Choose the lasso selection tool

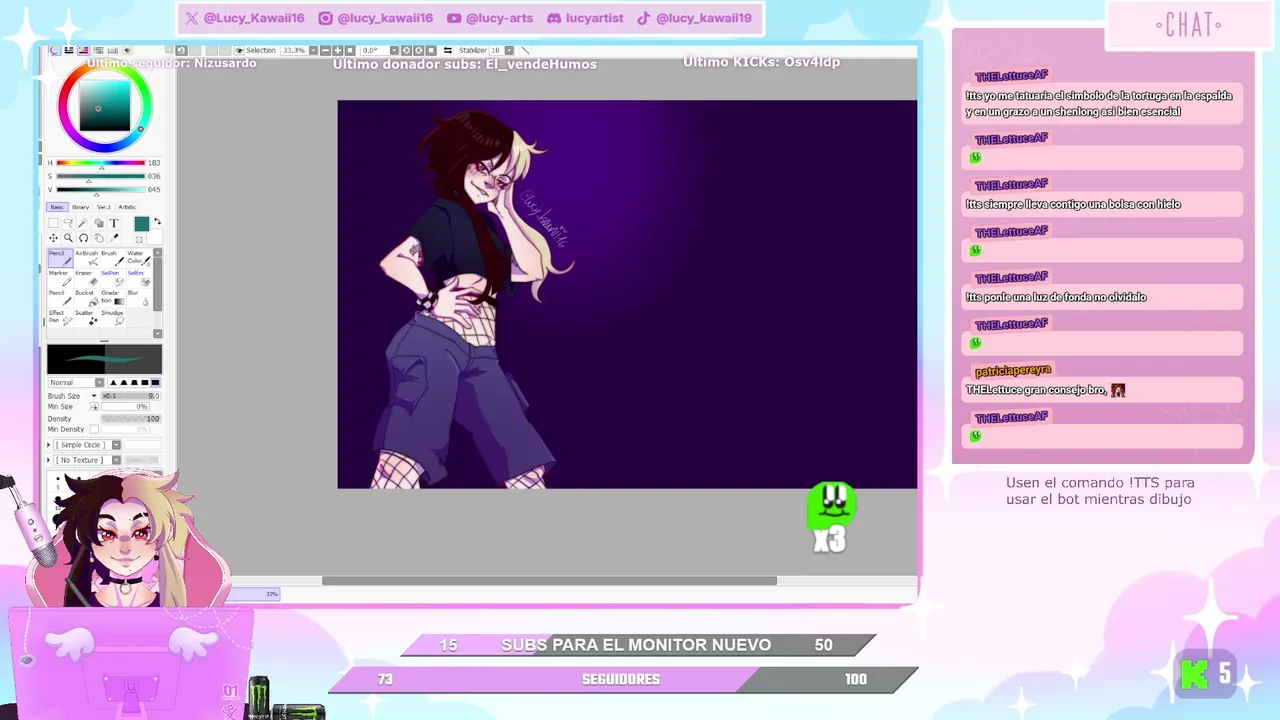(x=68, y=223)
